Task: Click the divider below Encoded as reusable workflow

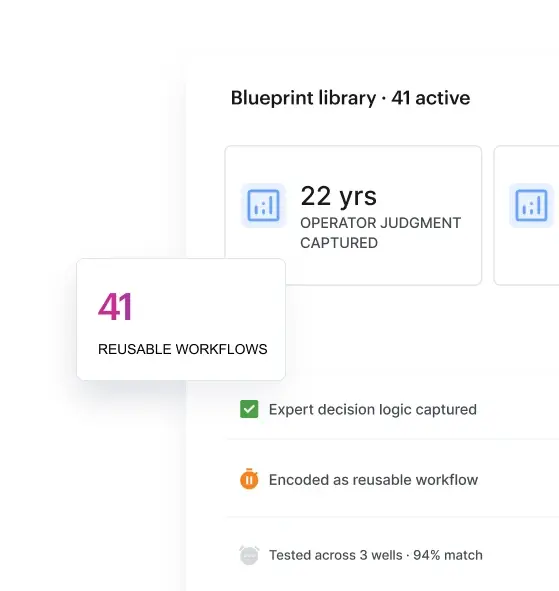Action: click(392, 517)
